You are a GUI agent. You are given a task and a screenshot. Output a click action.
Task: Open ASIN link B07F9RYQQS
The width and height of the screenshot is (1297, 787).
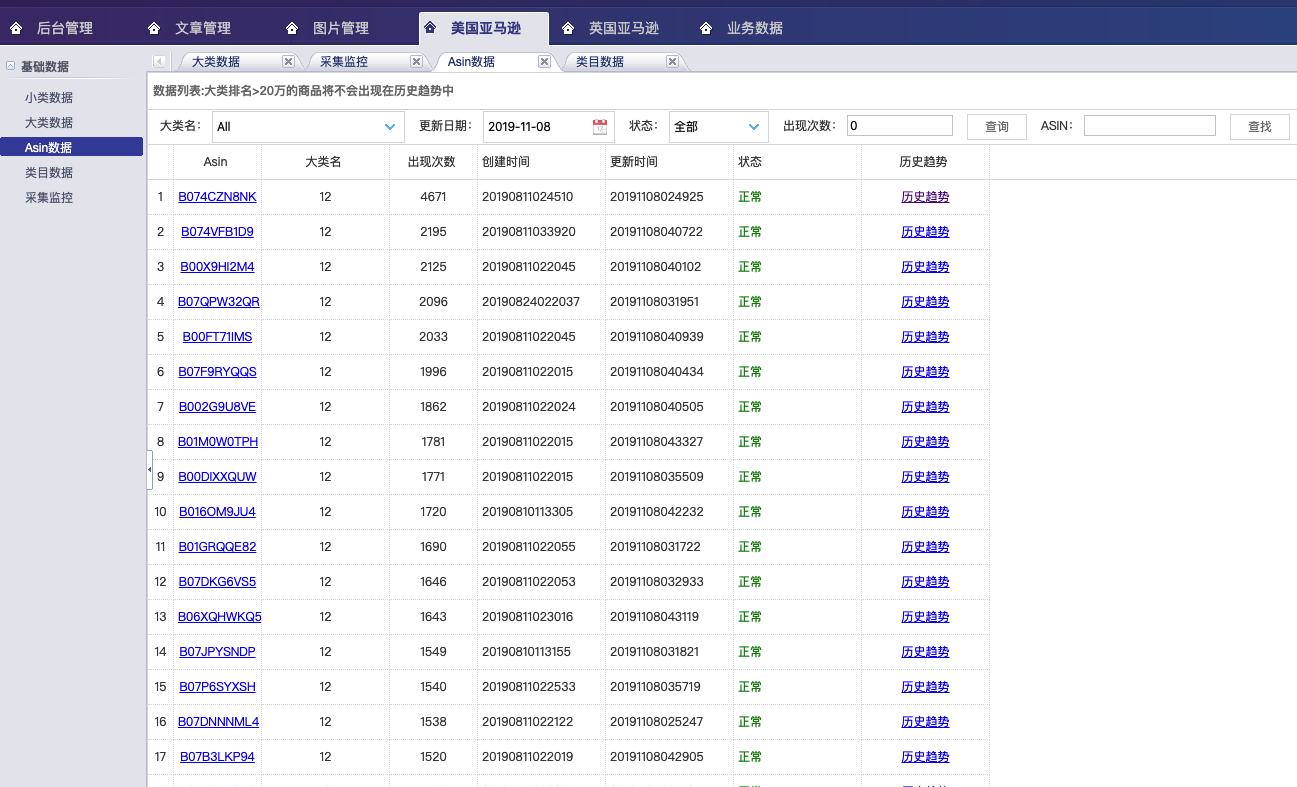(x=217, y=372)
